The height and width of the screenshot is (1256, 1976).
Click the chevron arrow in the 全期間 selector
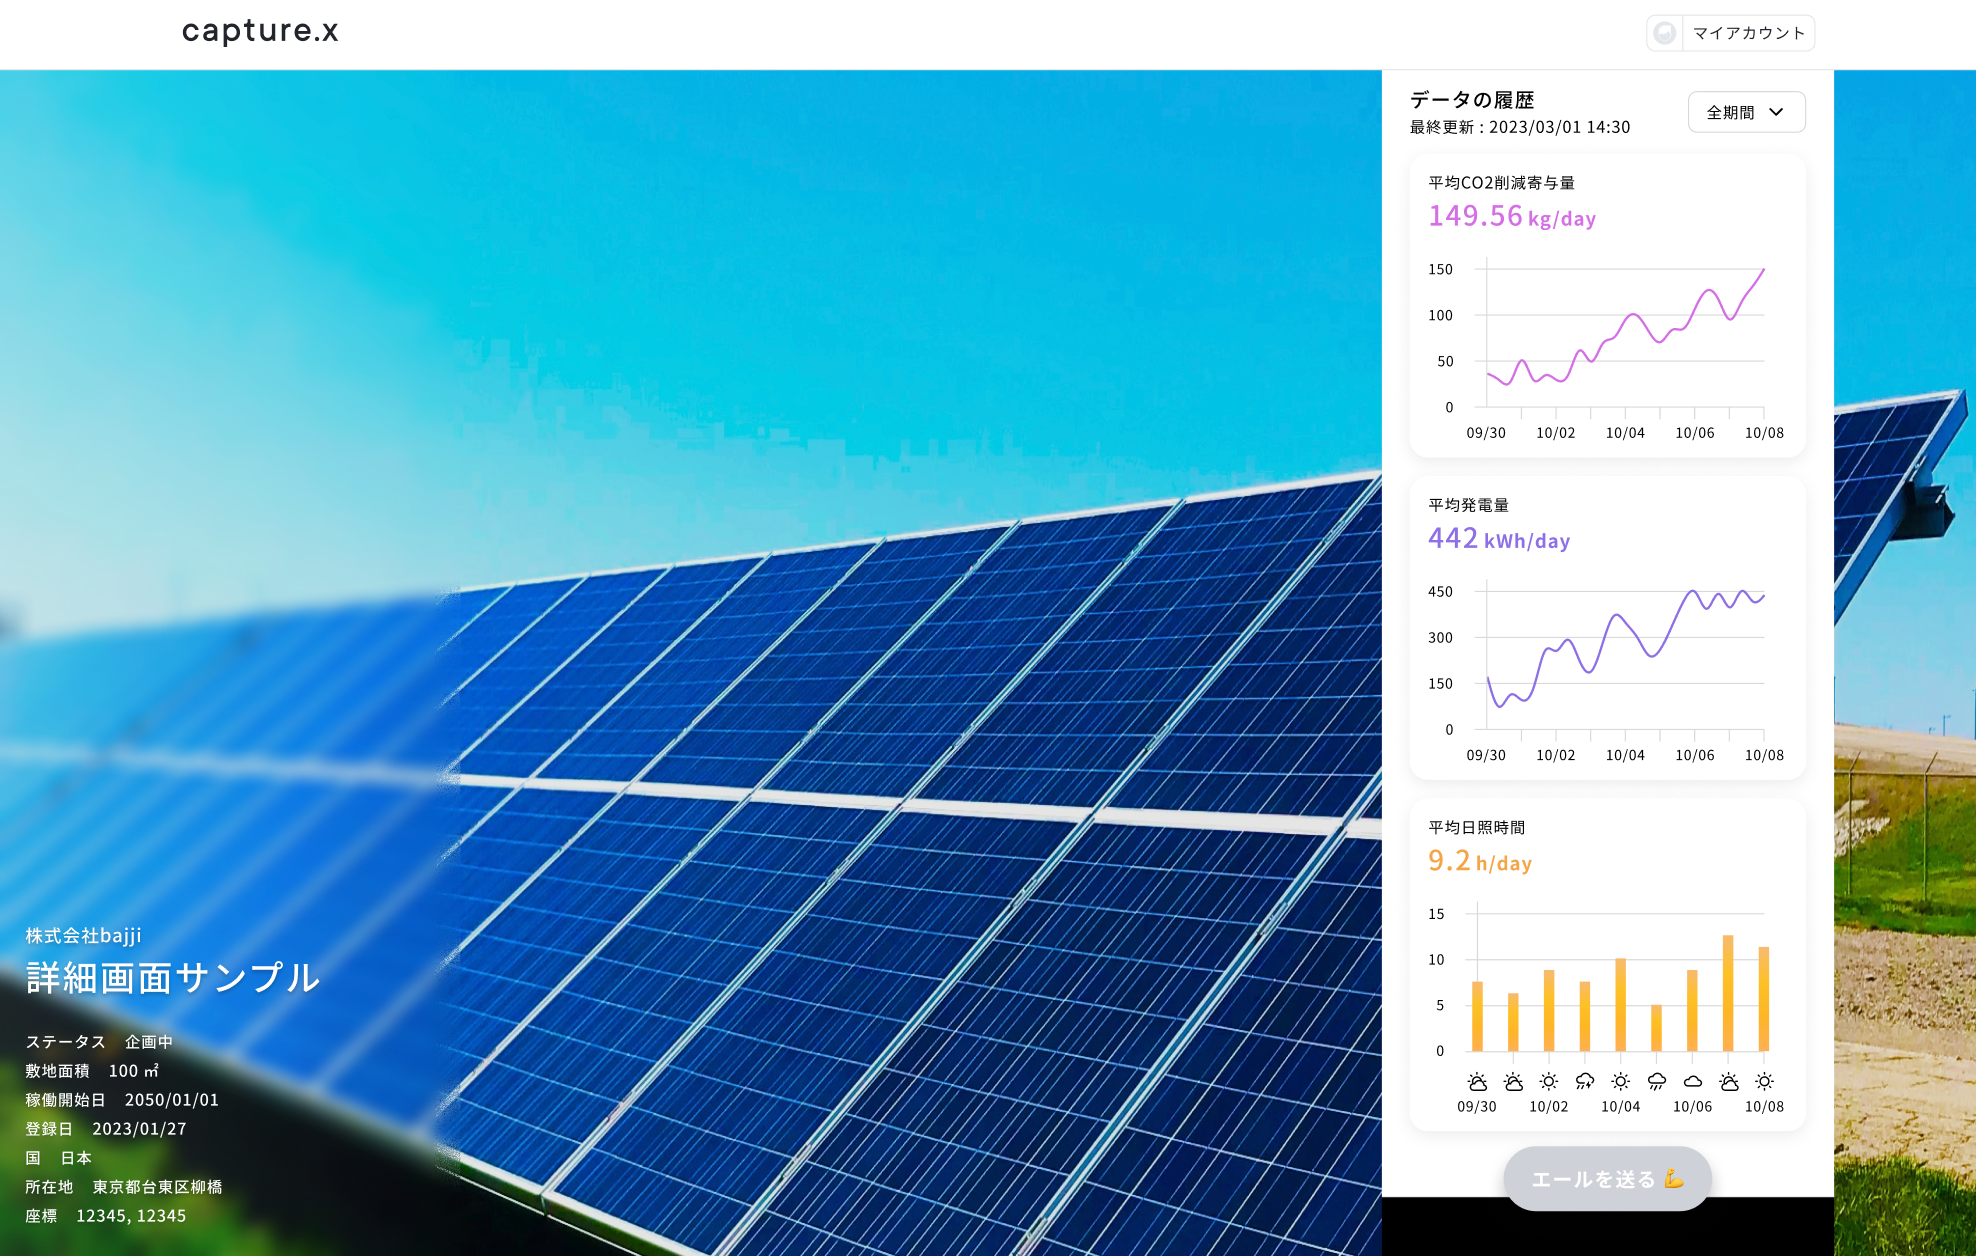[x=1776, y=112]
